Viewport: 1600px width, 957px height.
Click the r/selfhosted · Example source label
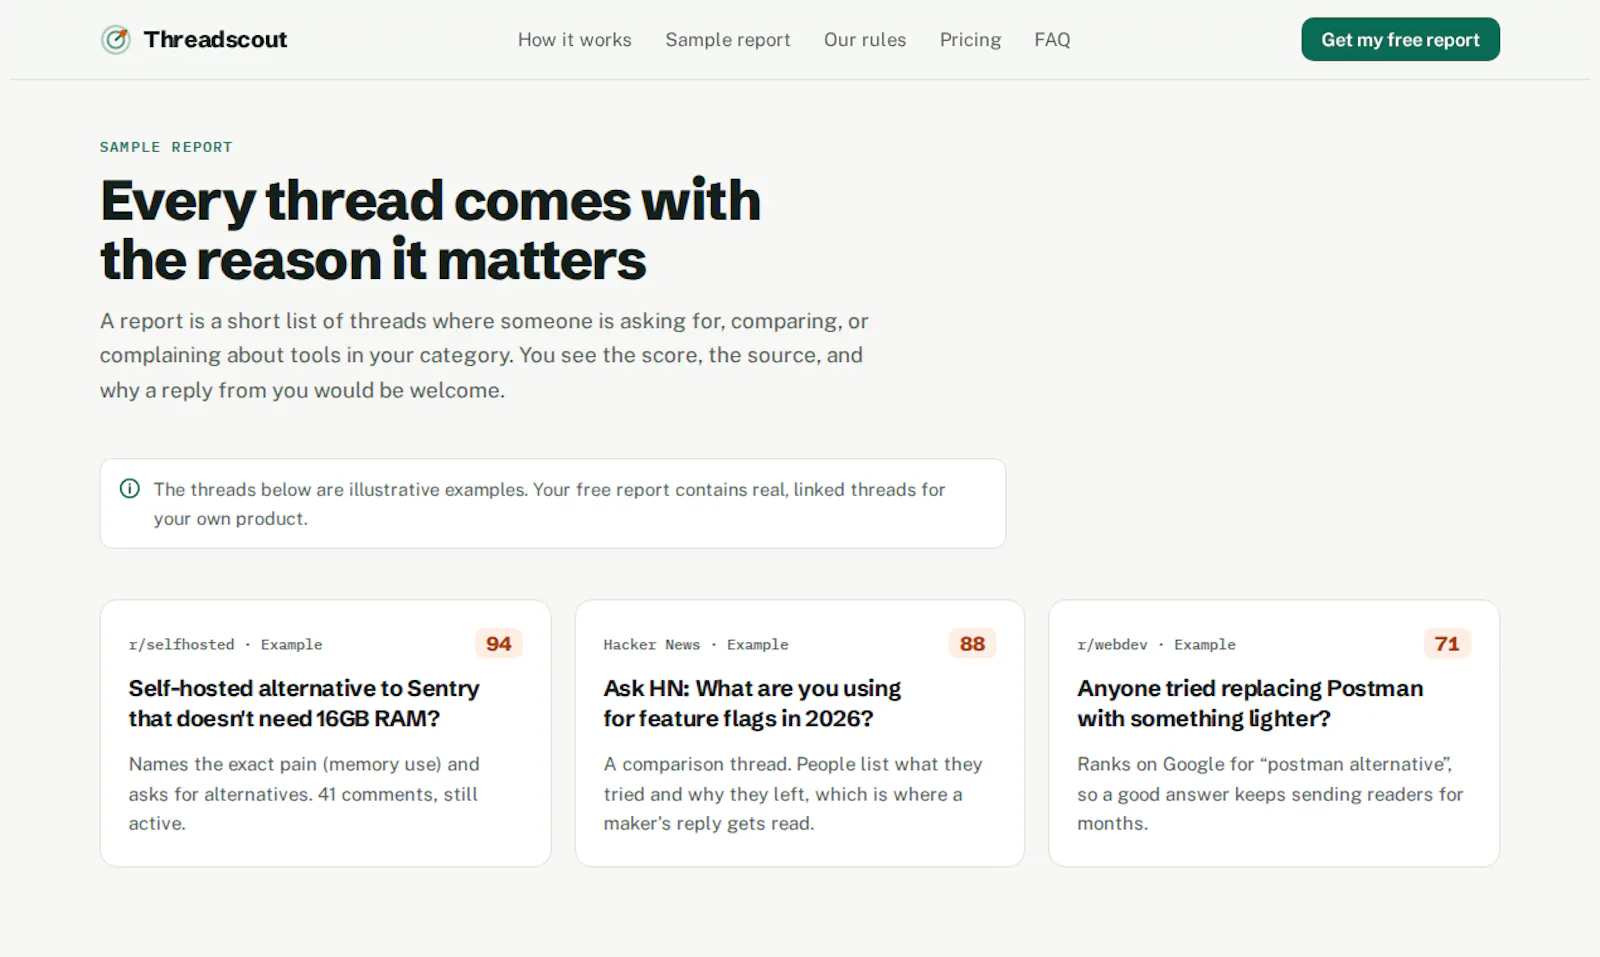(226, 645)
